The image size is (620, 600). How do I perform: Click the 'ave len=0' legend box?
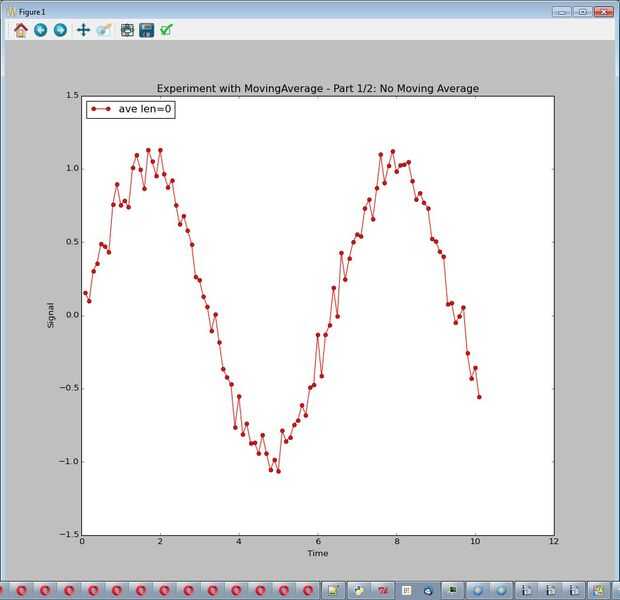pyautogui.click(x=131, y=109)
